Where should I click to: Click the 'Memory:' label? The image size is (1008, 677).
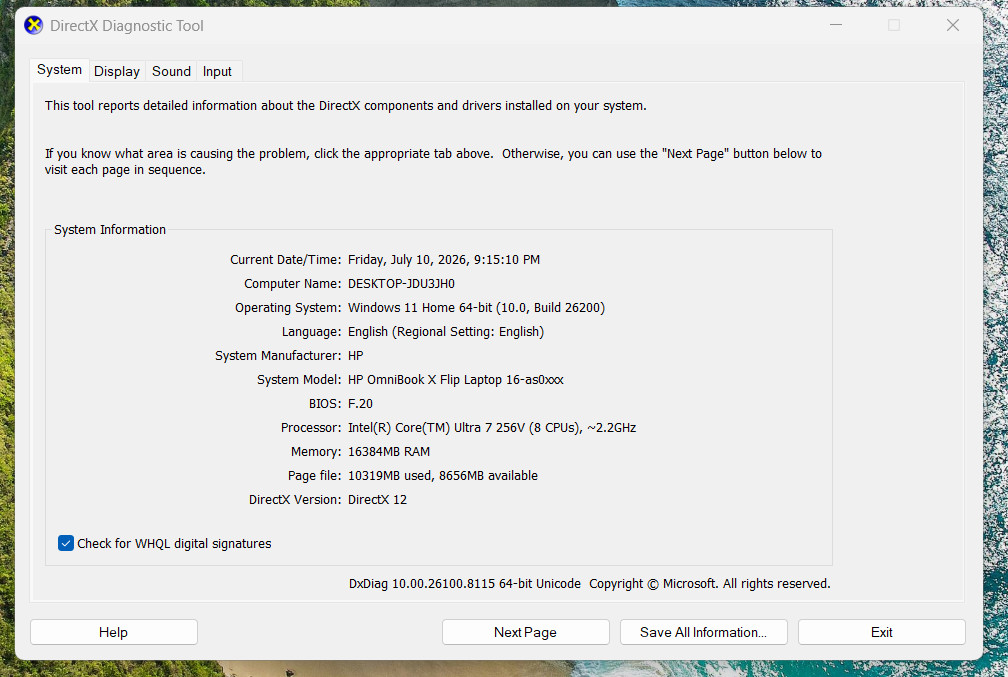pos(316,452)
